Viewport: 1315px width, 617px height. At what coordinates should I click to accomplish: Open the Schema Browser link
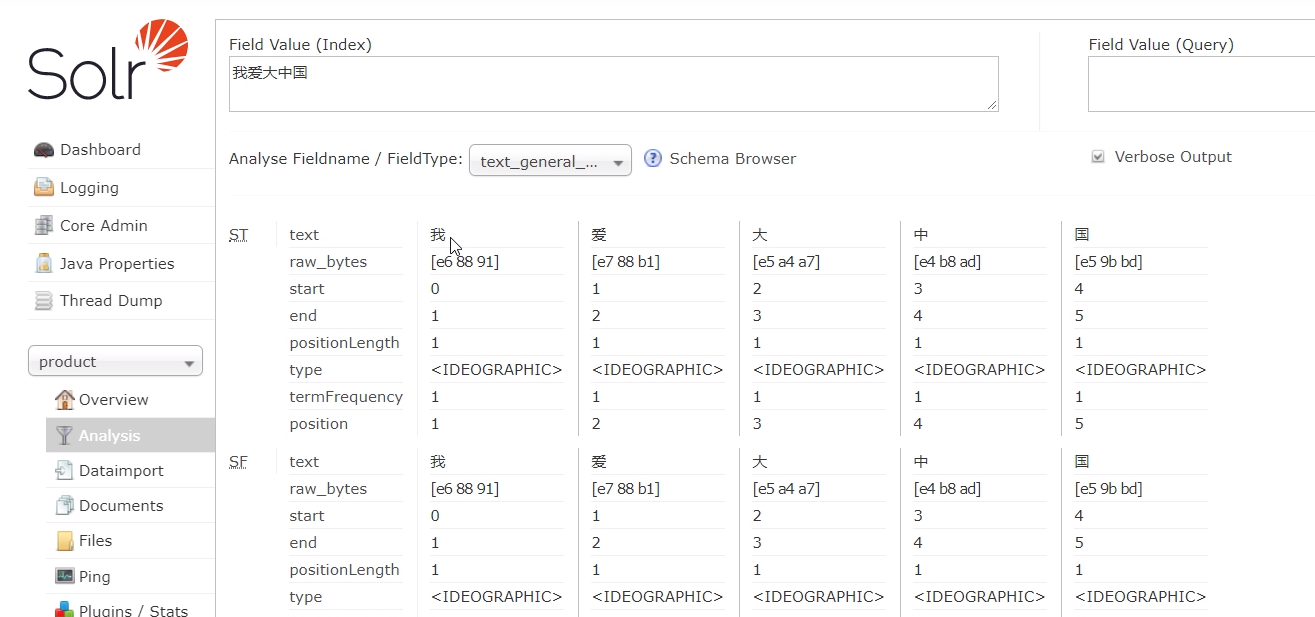pos(733,158)
